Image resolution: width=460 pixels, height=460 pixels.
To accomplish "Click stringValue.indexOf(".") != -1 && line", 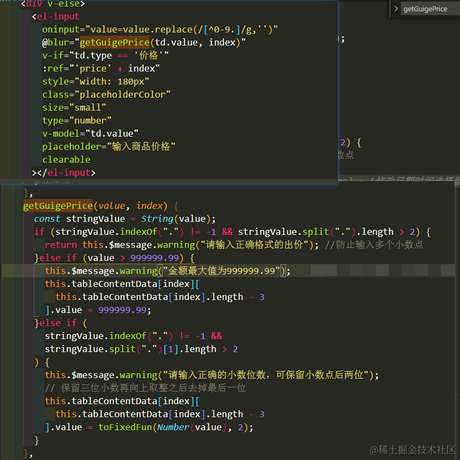I will pyautogui.click(x=133, y=336).
